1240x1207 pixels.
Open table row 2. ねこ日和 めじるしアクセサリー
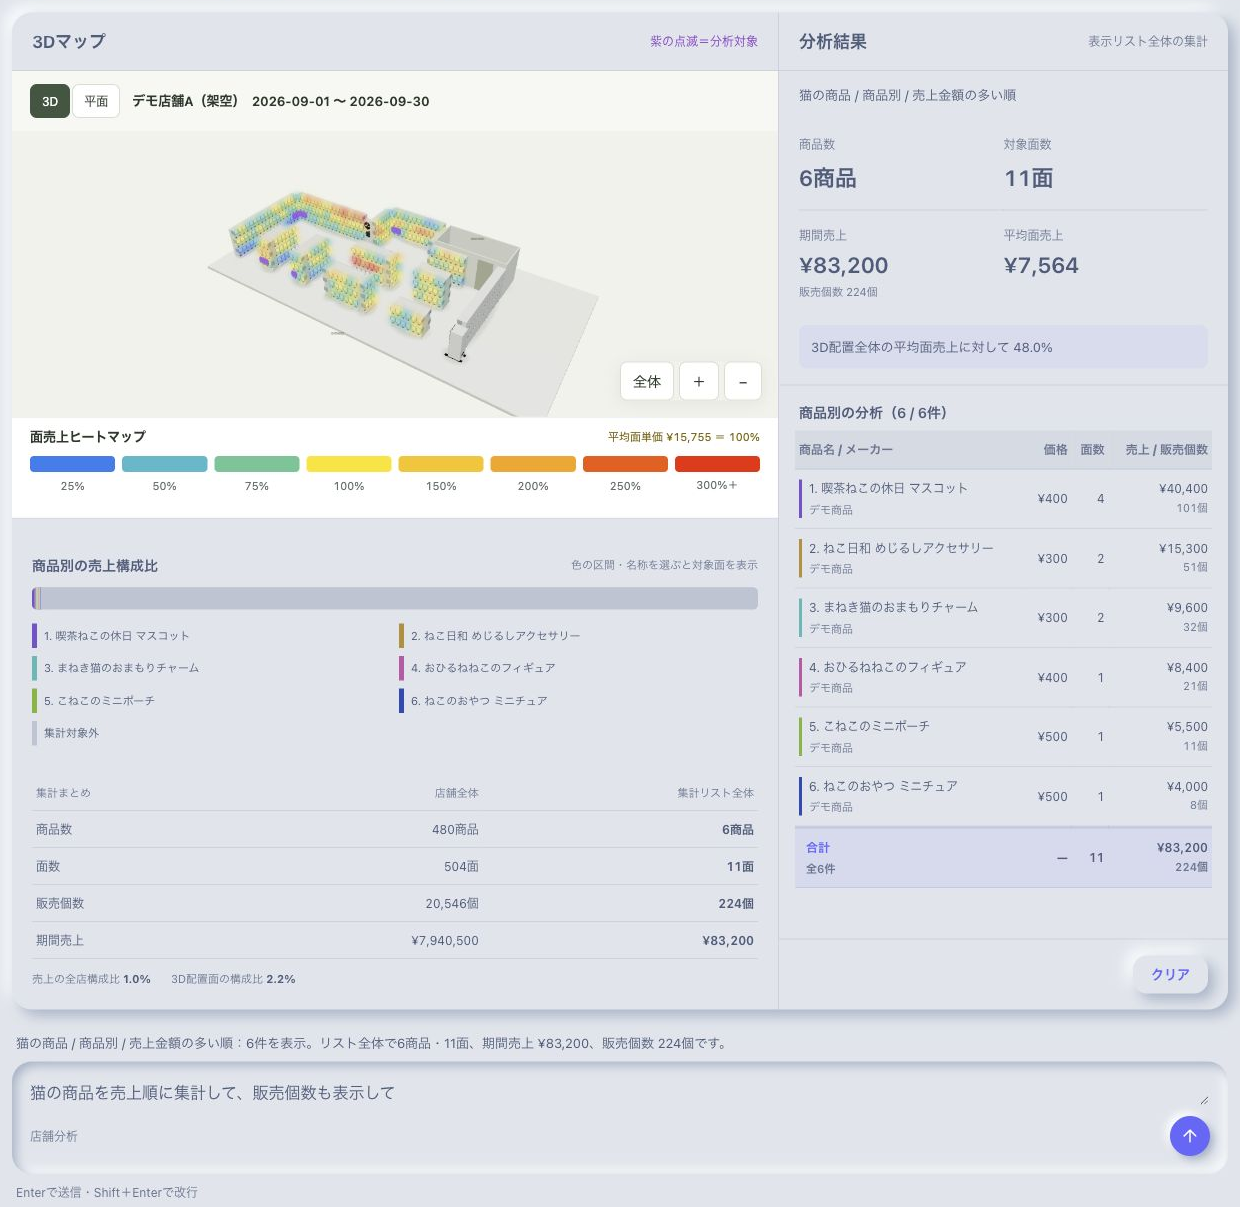[x=1003, y=558]
